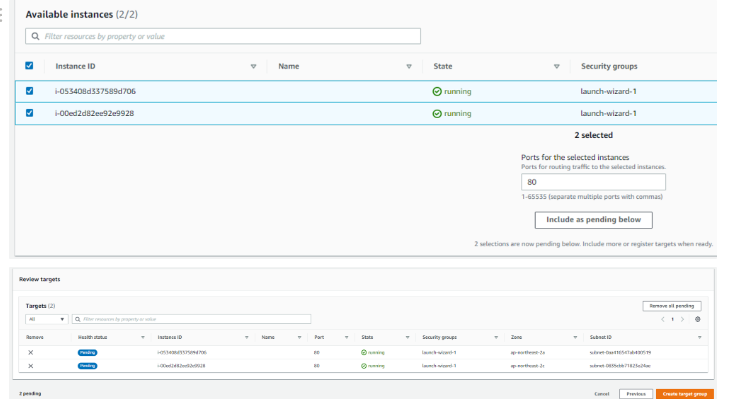Screen dimensions: 740x399
Task: Click the Cancel link
Action: [x=602, y=394]
